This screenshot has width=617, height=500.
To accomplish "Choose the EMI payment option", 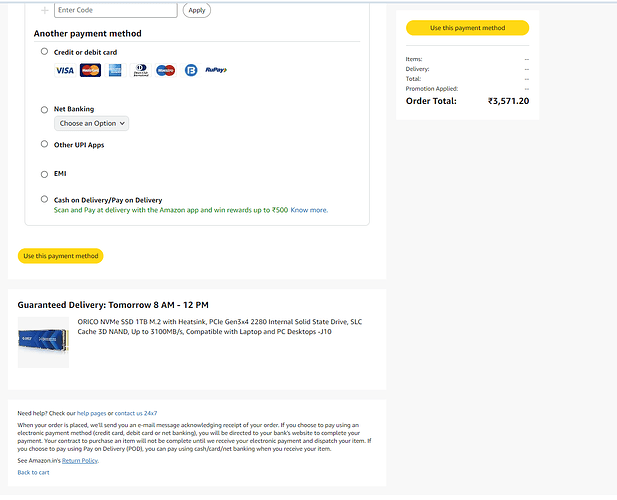I will pos(44,174).
